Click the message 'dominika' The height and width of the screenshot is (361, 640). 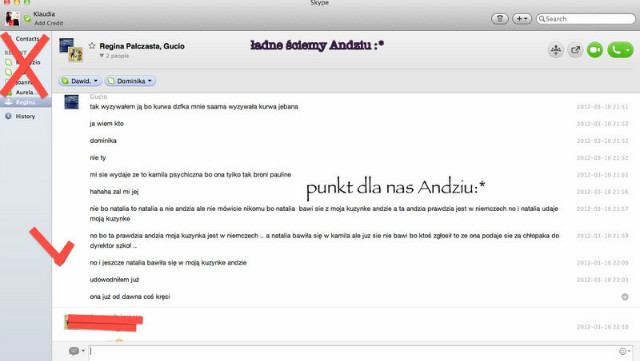(103, 140)
